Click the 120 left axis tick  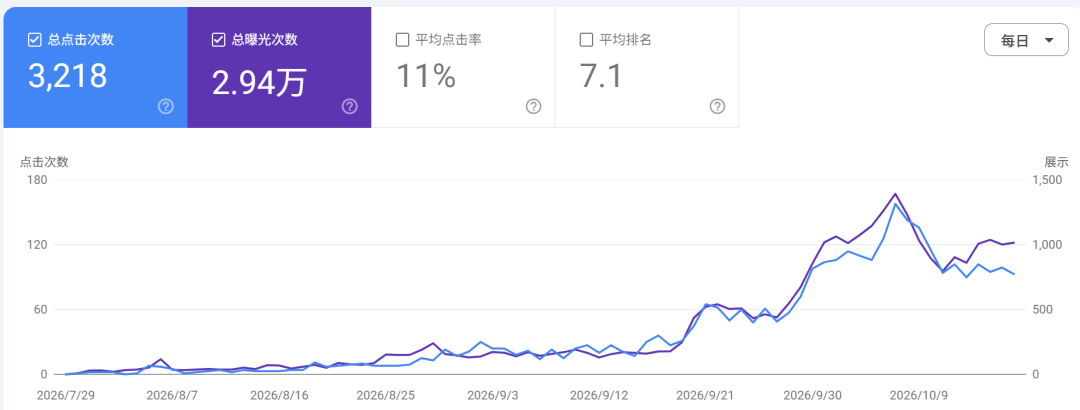click(37, 245)
